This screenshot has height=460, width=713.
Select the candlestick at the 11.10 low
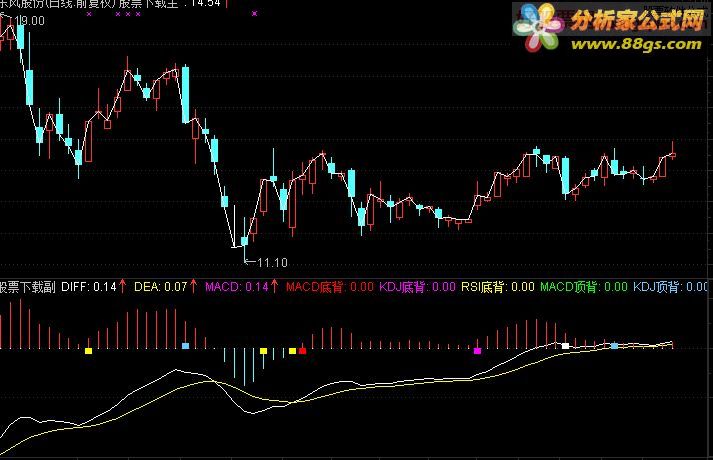click(x=245, y=240)
